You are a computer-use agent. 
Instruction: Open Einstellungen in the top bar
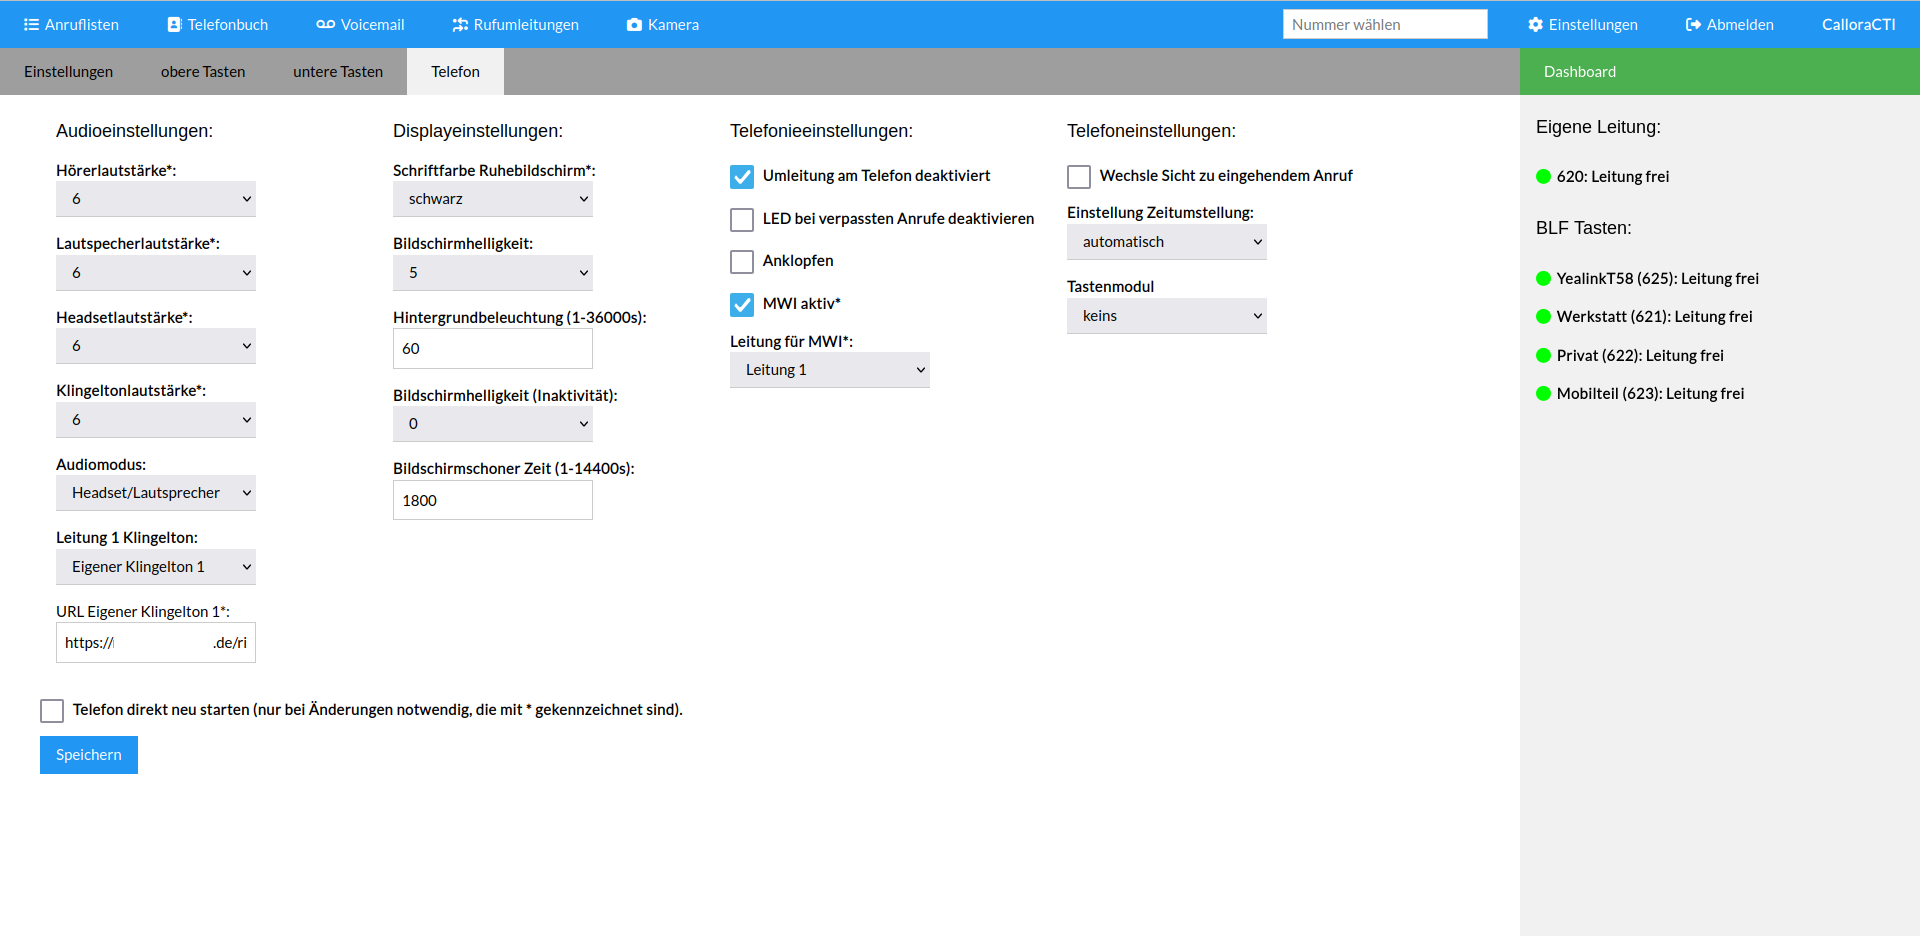tap(1583, 25)
